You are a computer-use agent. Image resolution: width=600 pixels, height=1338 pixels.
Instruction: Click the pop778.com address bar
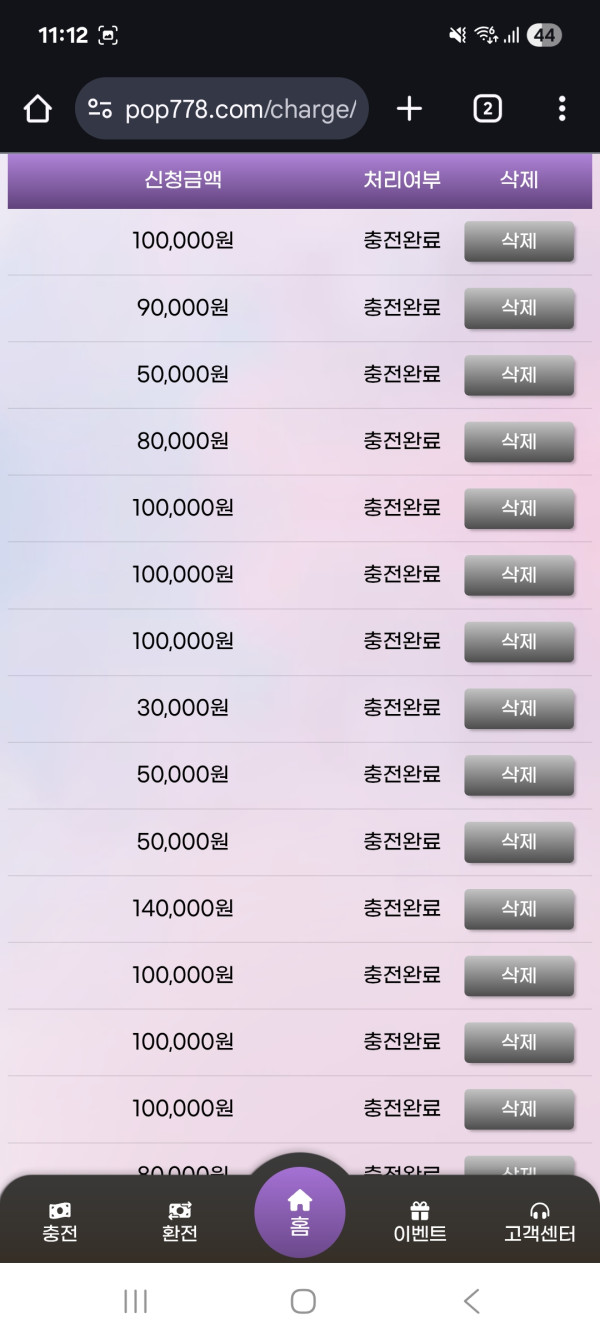[240, 109]
